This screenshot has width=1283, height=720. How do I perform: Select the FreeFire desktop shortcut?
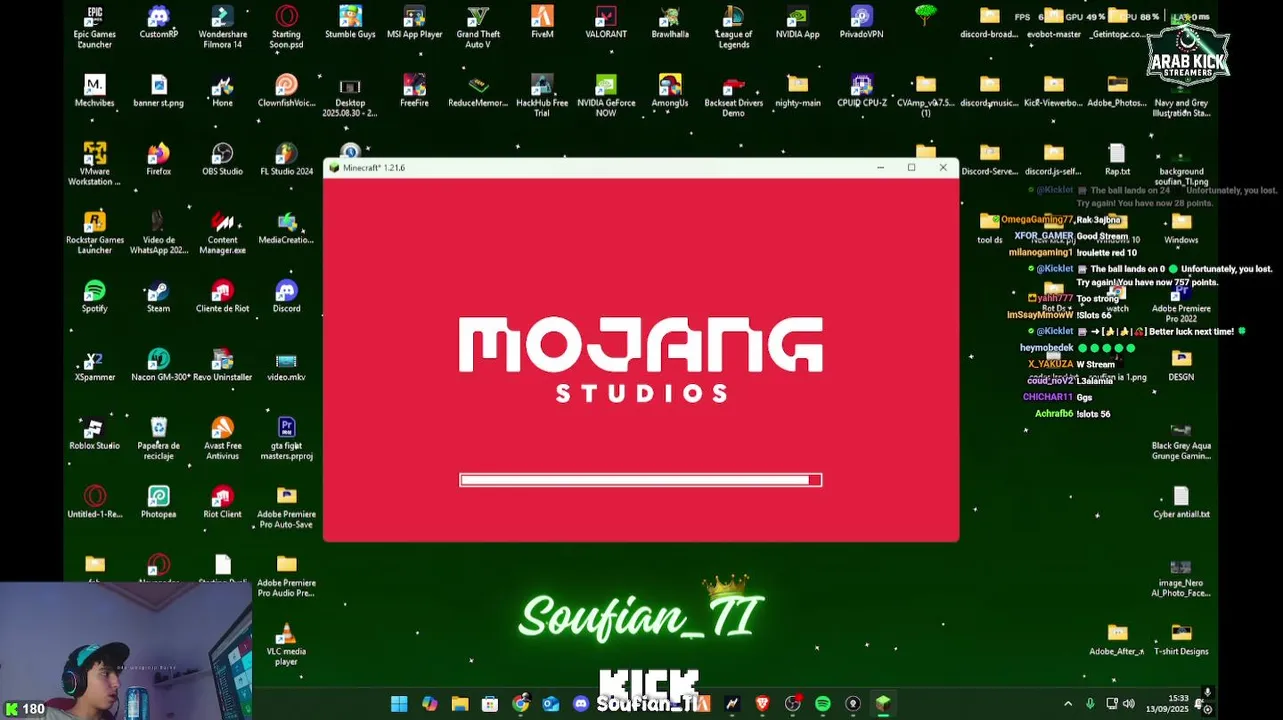point(414,92)
